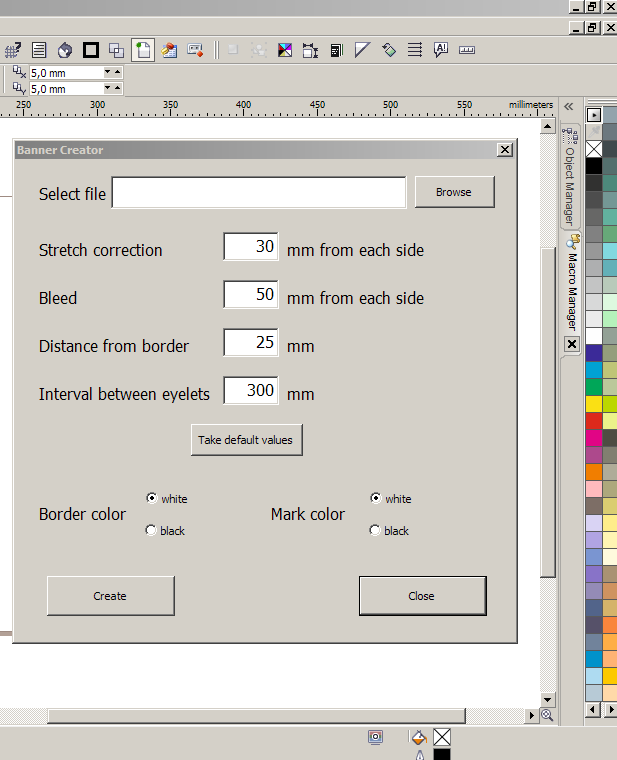The height and width of the screenshot is (760, 617).
Task: Click the Create button
Action: point(111,596)
